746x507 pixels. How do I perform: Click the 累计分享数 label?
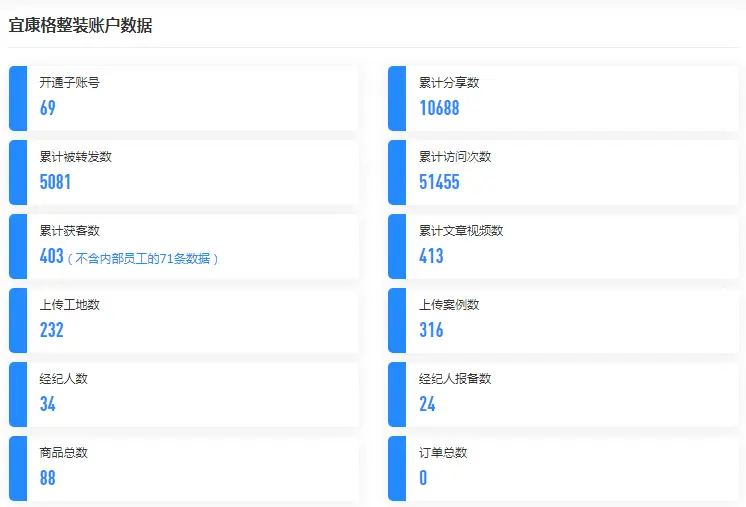pyautogui.click(x=449, y=83)
